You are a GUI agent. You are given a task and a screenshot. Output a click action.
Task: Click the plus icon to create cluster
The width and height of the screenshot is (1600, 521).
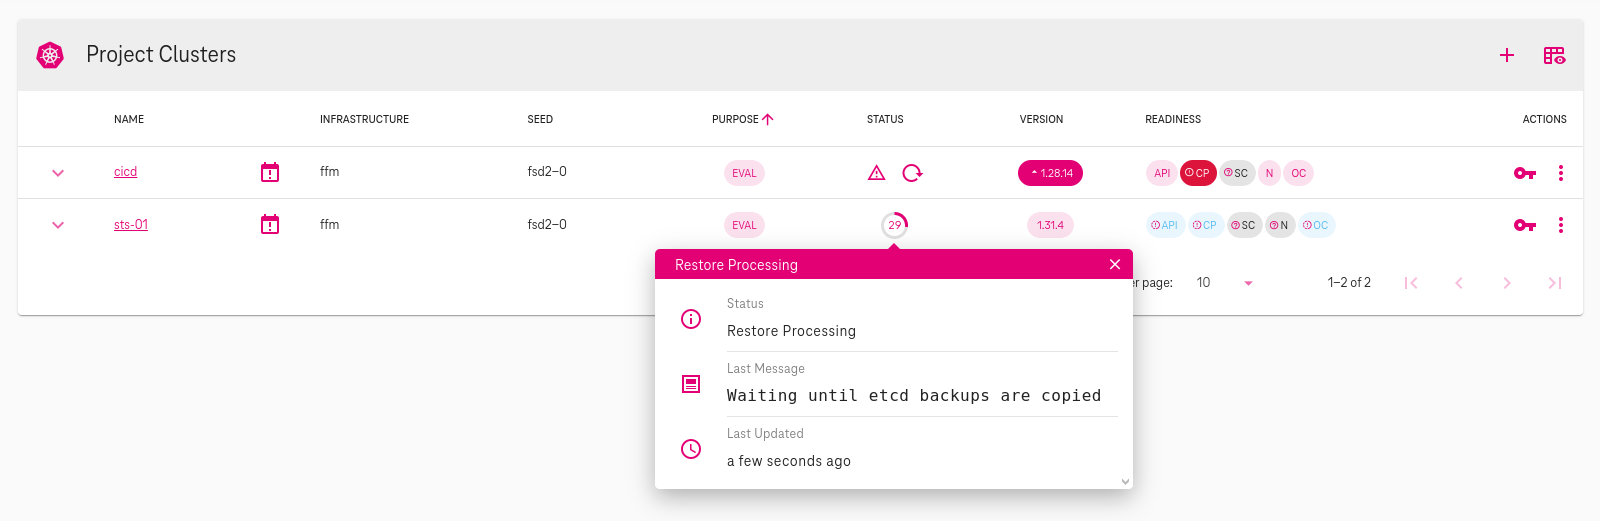pos(1506,55)
